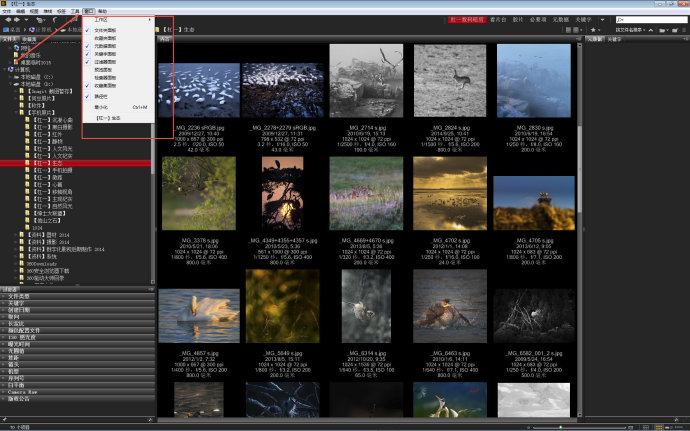This screenshot has width=690, height=431.
Task: Click the 【红一】生态 folder icon in path bar
Action: coord(158,29)
